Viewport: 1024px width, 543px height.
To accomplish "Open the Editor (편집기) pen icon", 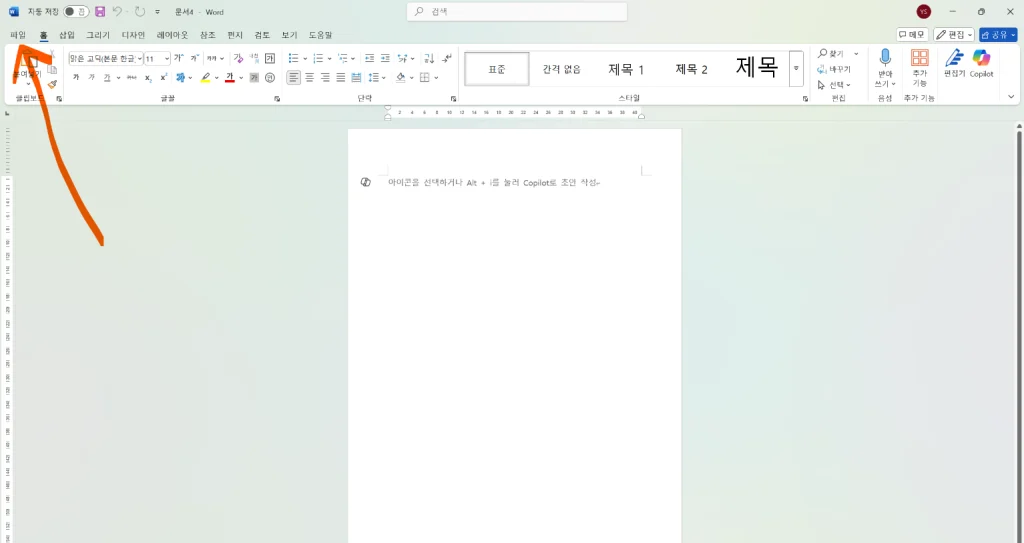I will click(954, 63).
